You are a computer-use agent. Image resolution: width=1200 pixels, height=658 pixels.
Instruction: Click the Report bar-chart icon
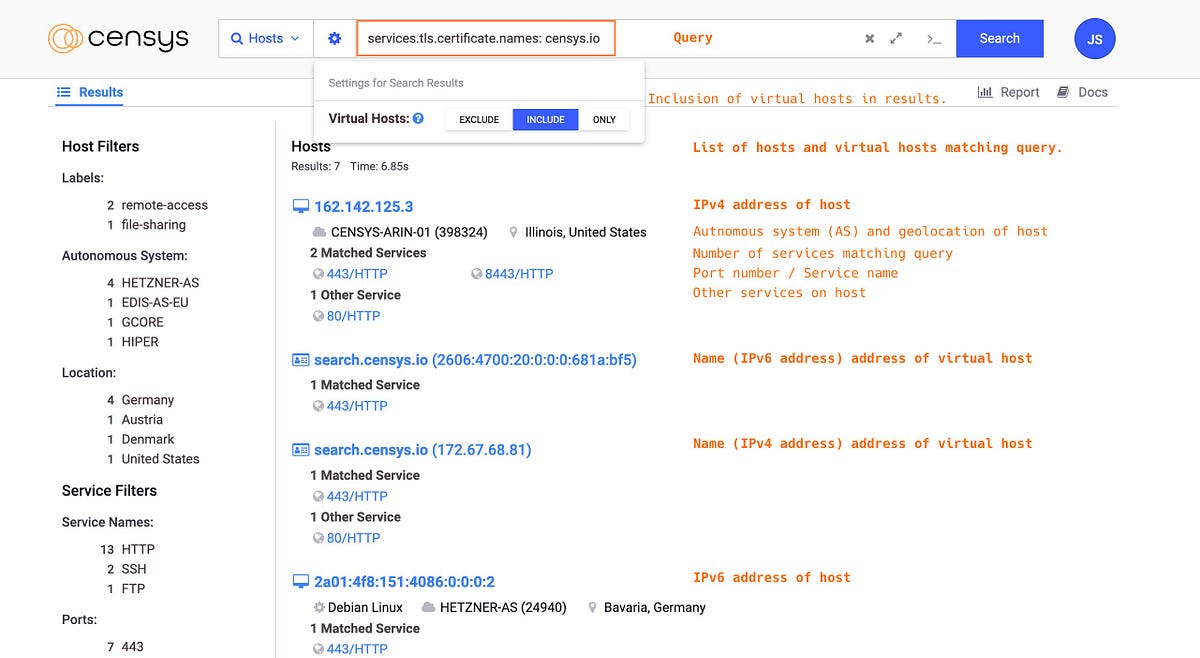[983, 92]
